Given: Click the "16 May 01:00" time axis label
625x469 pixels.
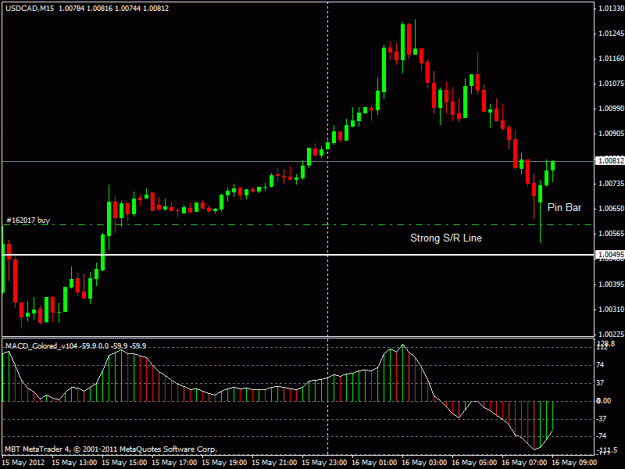Looking at the screenshot, I should pyautogui.click(x=375, y=463).
